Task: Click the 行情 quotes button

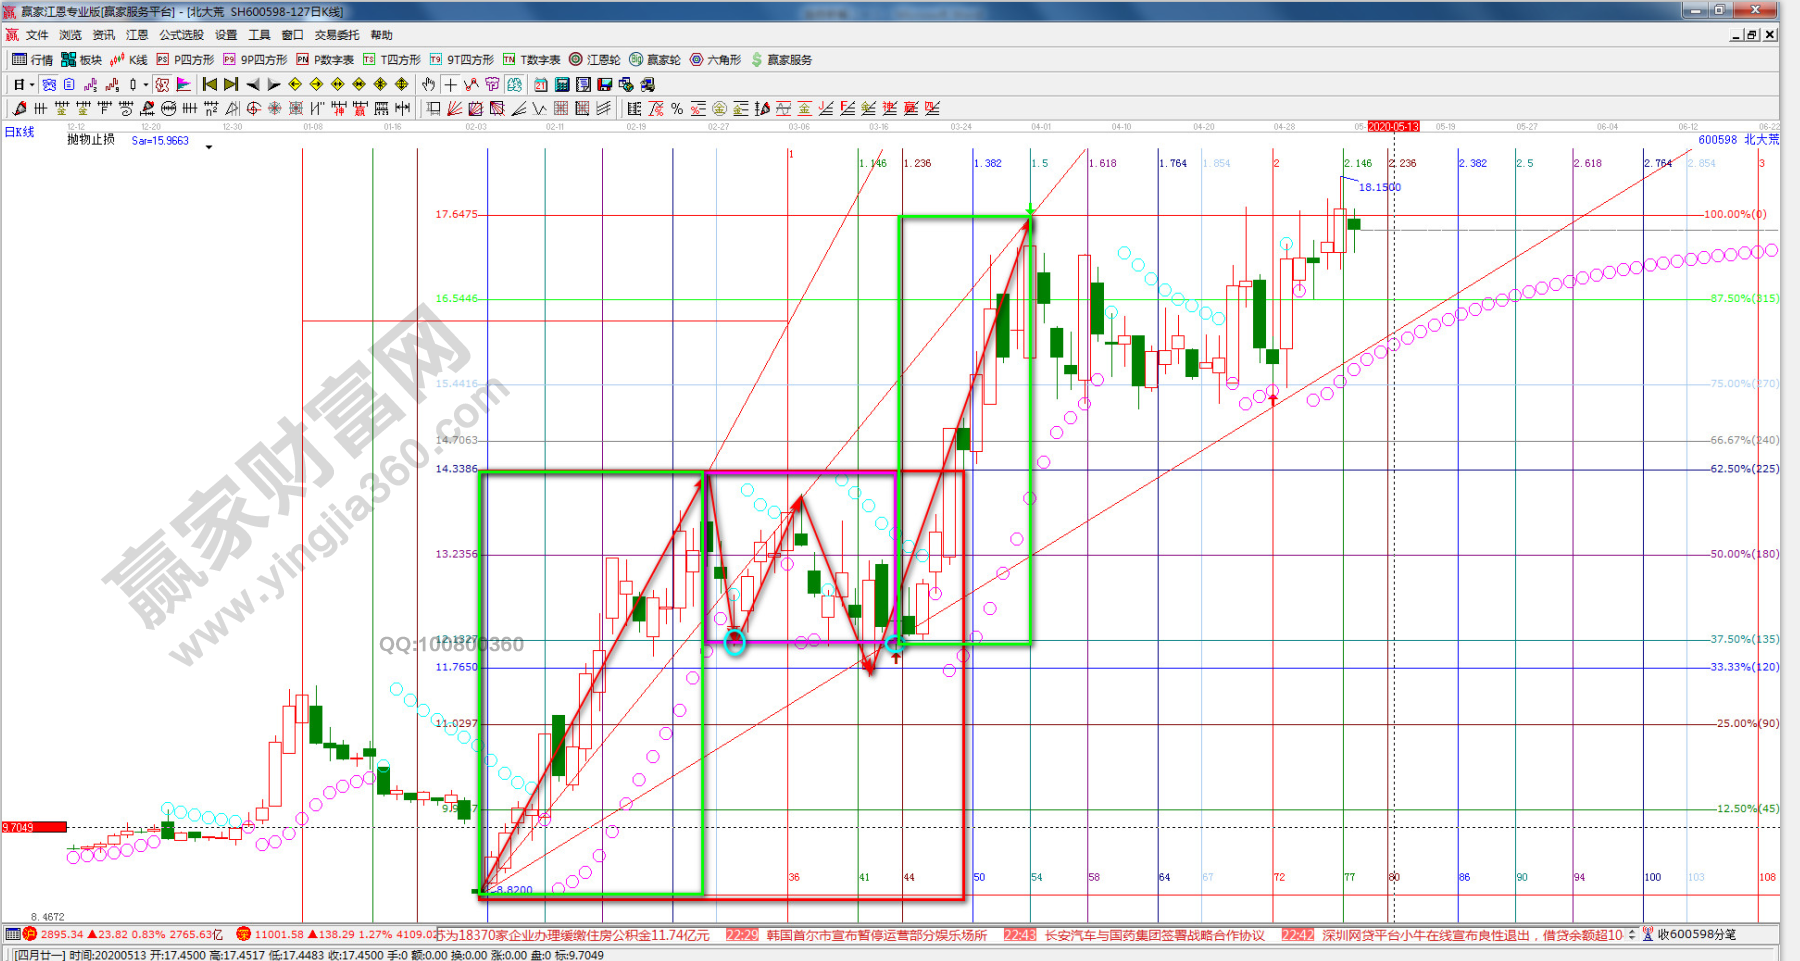Action: tap(33, 60)
